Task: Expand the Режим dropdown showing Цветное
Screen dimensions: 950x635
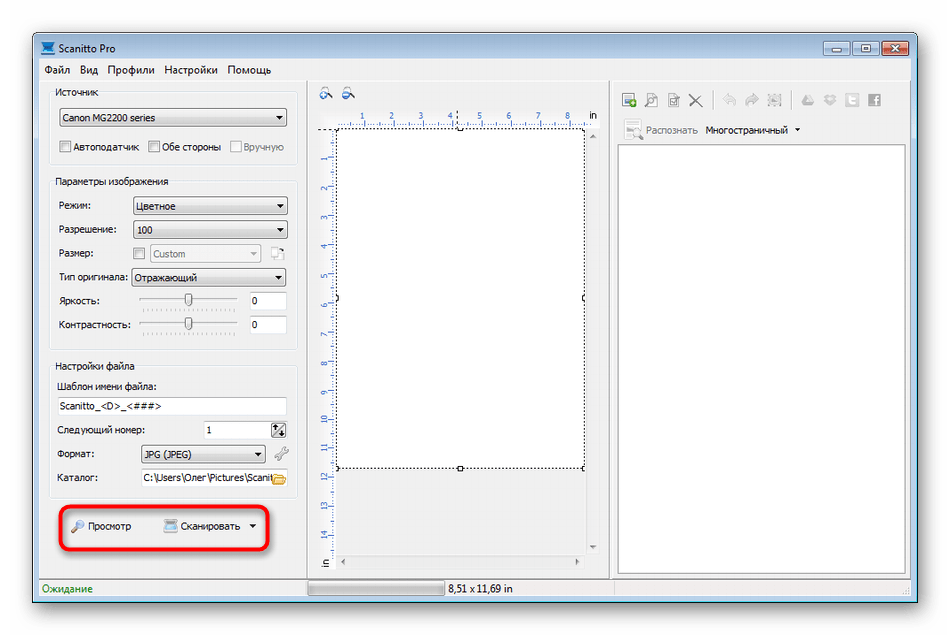Action: (x=210, y=206)
